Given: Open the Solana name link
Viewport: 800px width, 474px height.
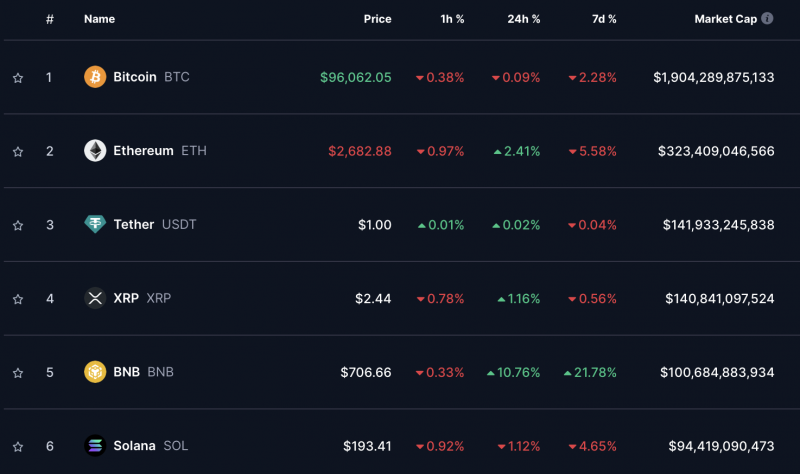Looking at the screenshot, I should coord(134,445).
